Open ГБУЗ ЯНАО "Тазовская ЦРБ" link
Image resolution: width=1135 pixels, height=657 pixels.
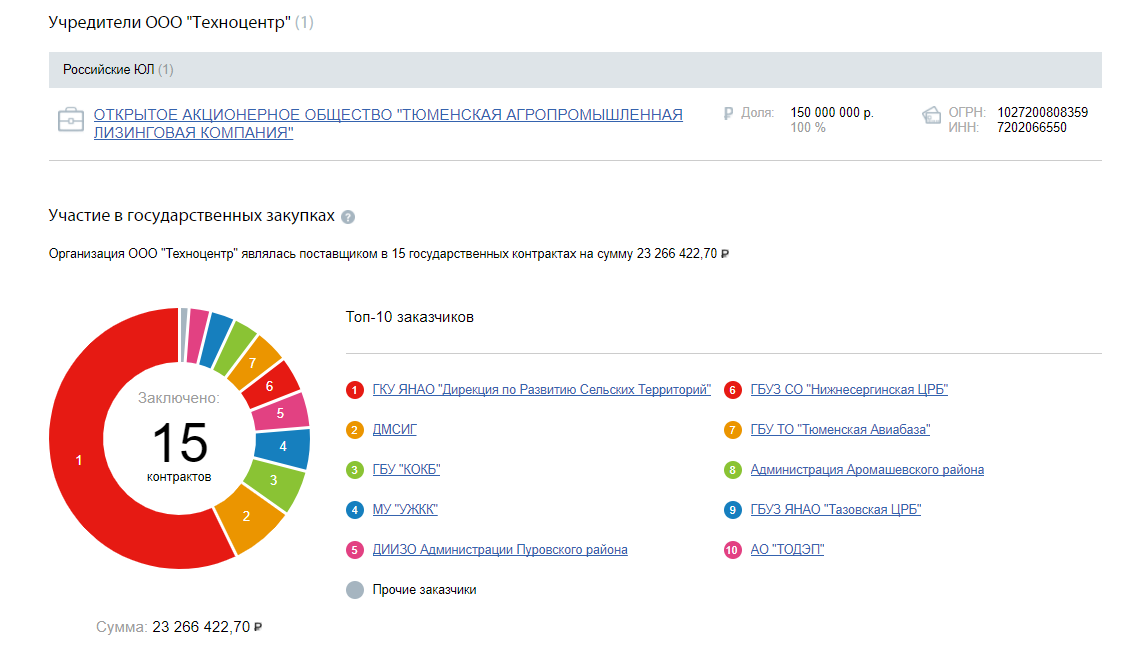(x=835, y=509)
